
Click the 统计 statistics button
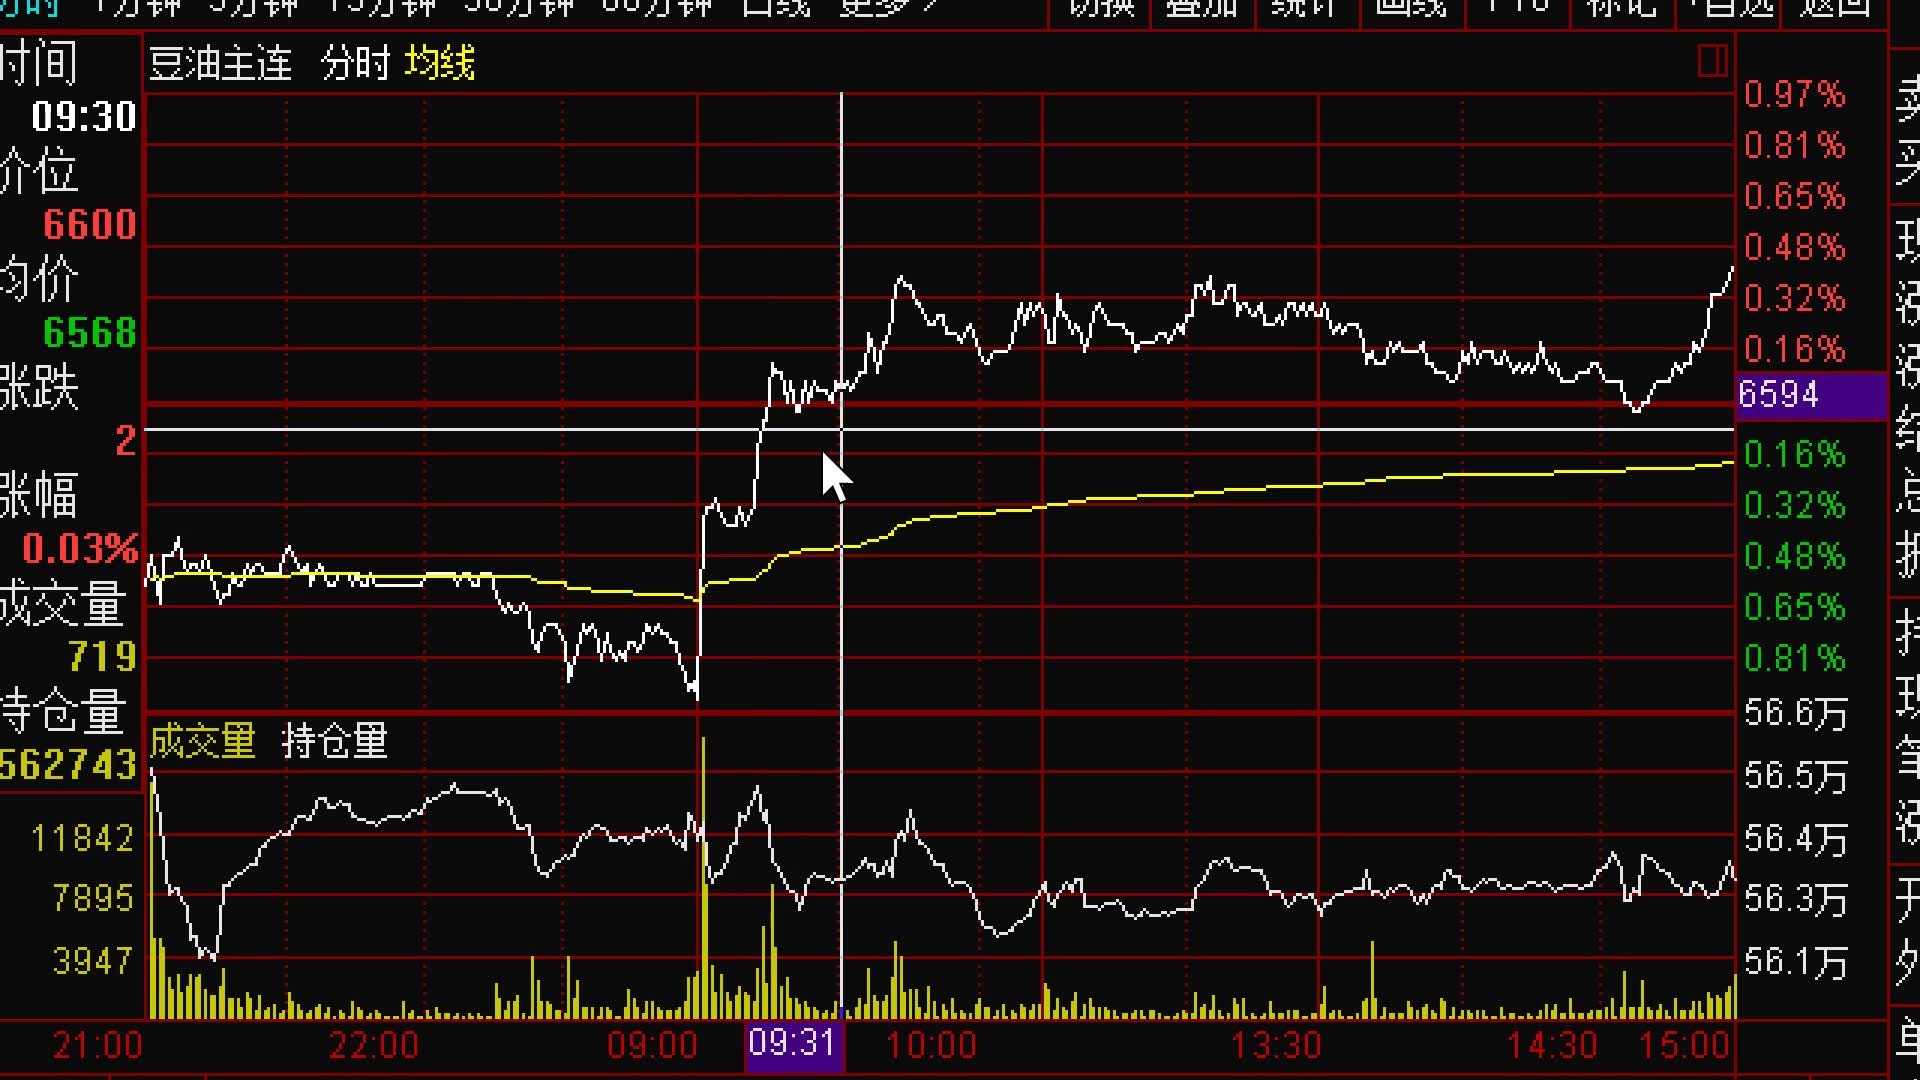coord(1304,8)
